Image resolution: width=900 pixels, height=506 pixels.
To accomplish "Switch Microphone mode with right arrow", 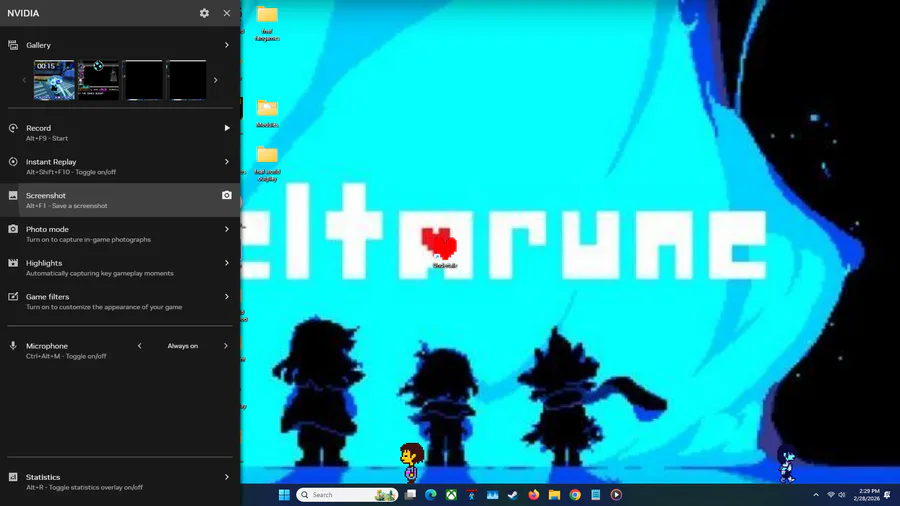I will point(226,346).
